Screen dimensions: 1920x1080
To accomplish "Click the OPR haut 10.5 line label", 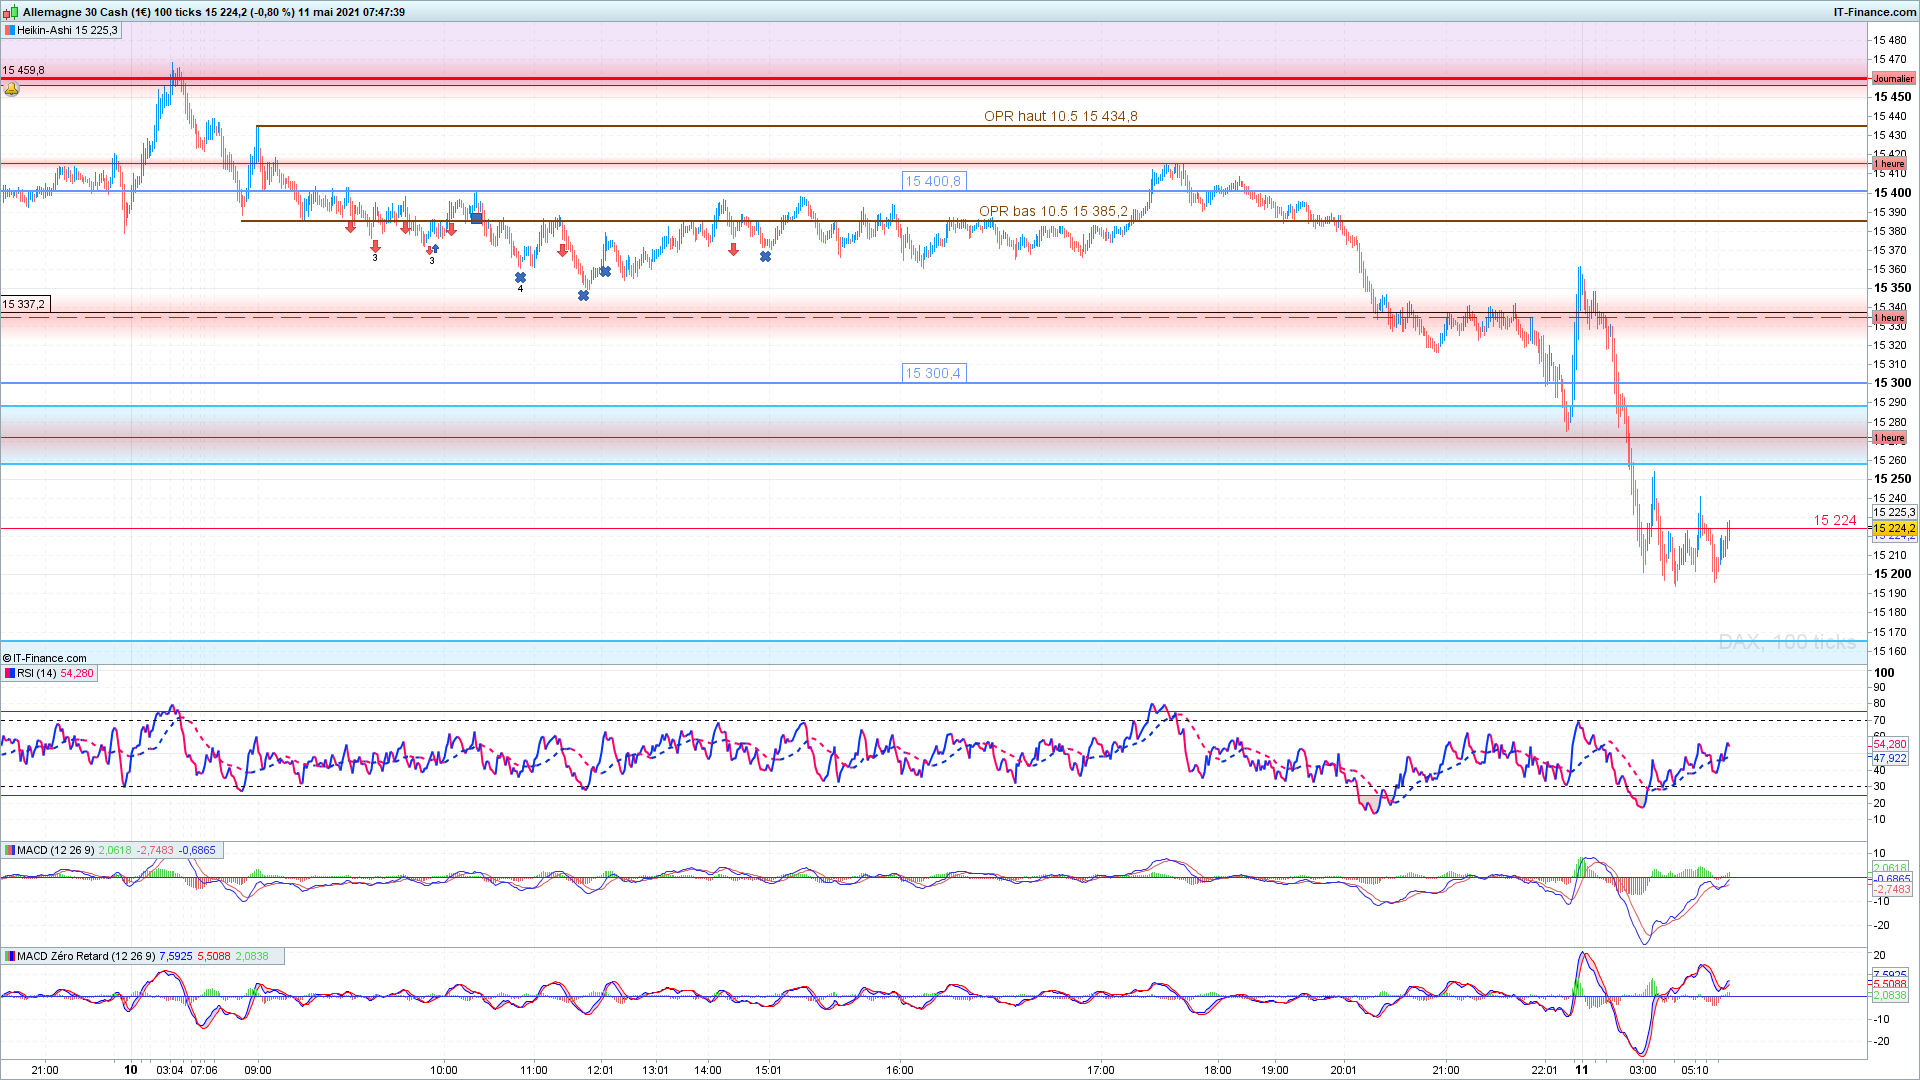I will coord(1060,116).
